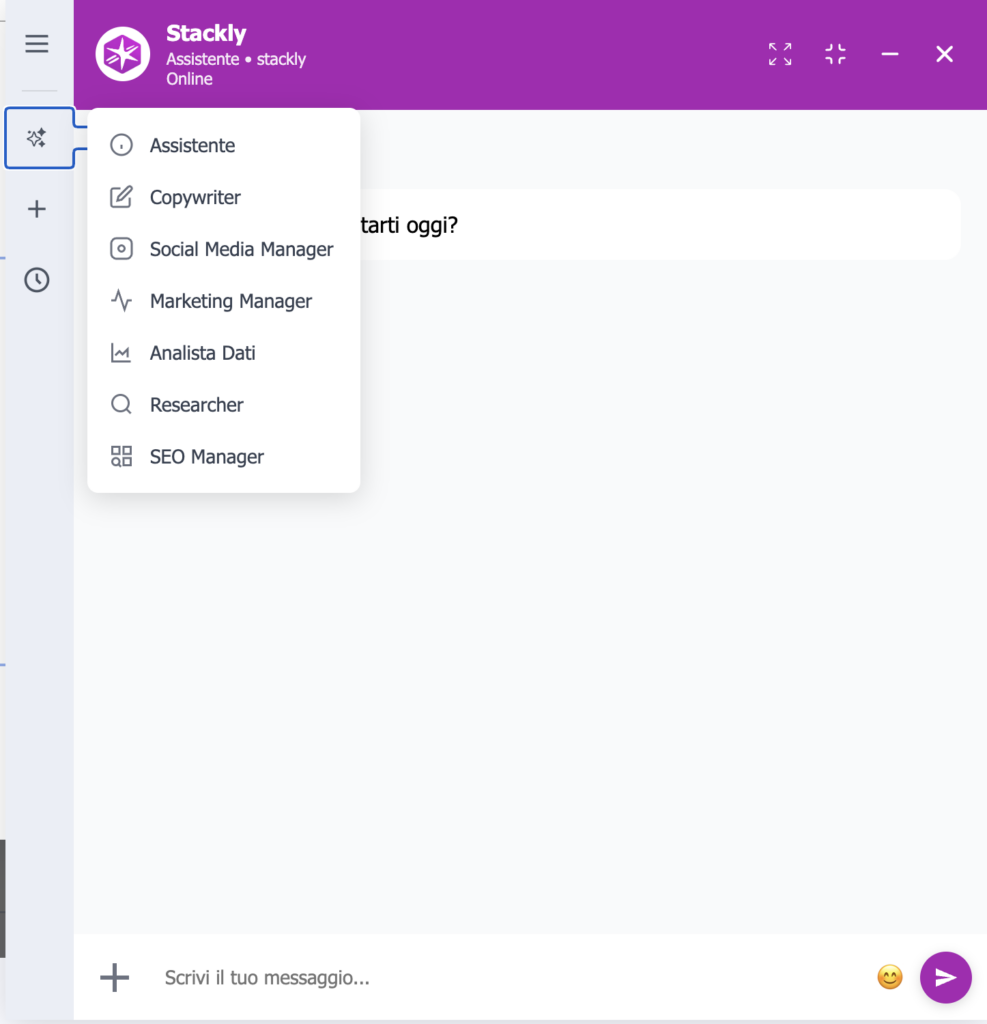
Task: Select Assistente from the menu
Action: click(x=223, y=145)
